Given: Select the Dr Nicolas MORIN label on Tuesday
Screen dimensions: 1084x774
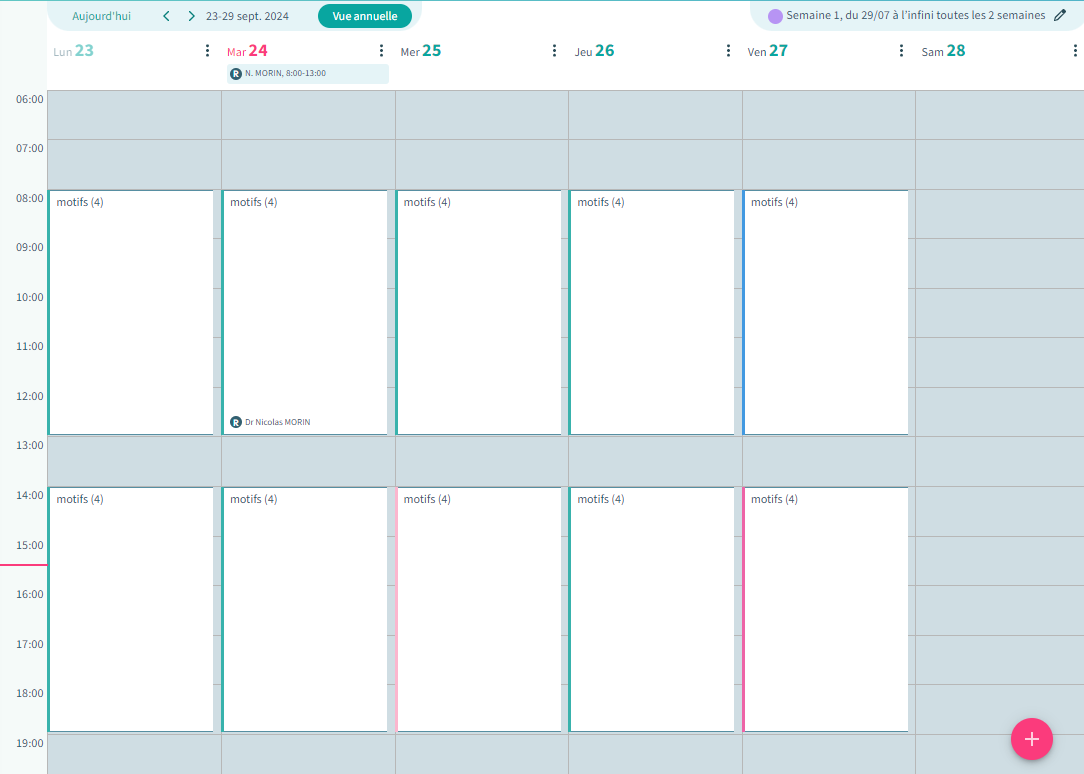Looking at the screenshot, I should pyautogui.click(x=277, y=422).
